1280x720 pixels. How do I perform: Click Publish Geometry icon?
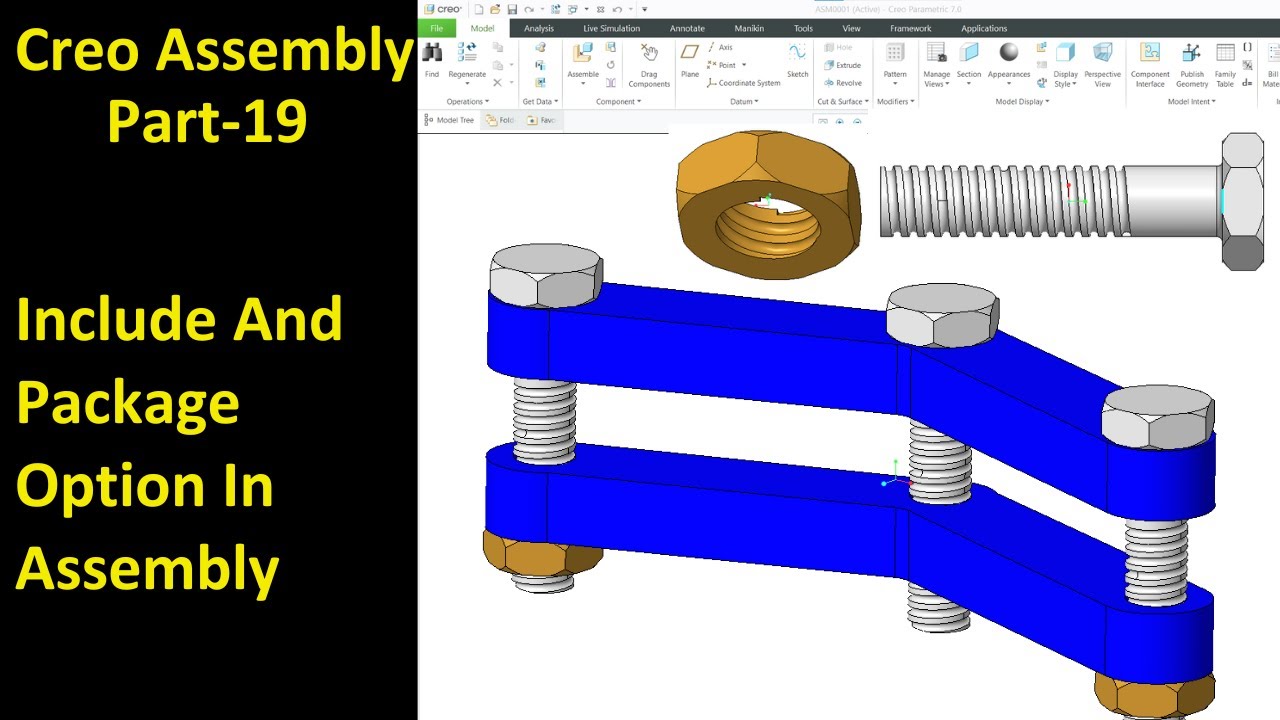pos(1192,54)
